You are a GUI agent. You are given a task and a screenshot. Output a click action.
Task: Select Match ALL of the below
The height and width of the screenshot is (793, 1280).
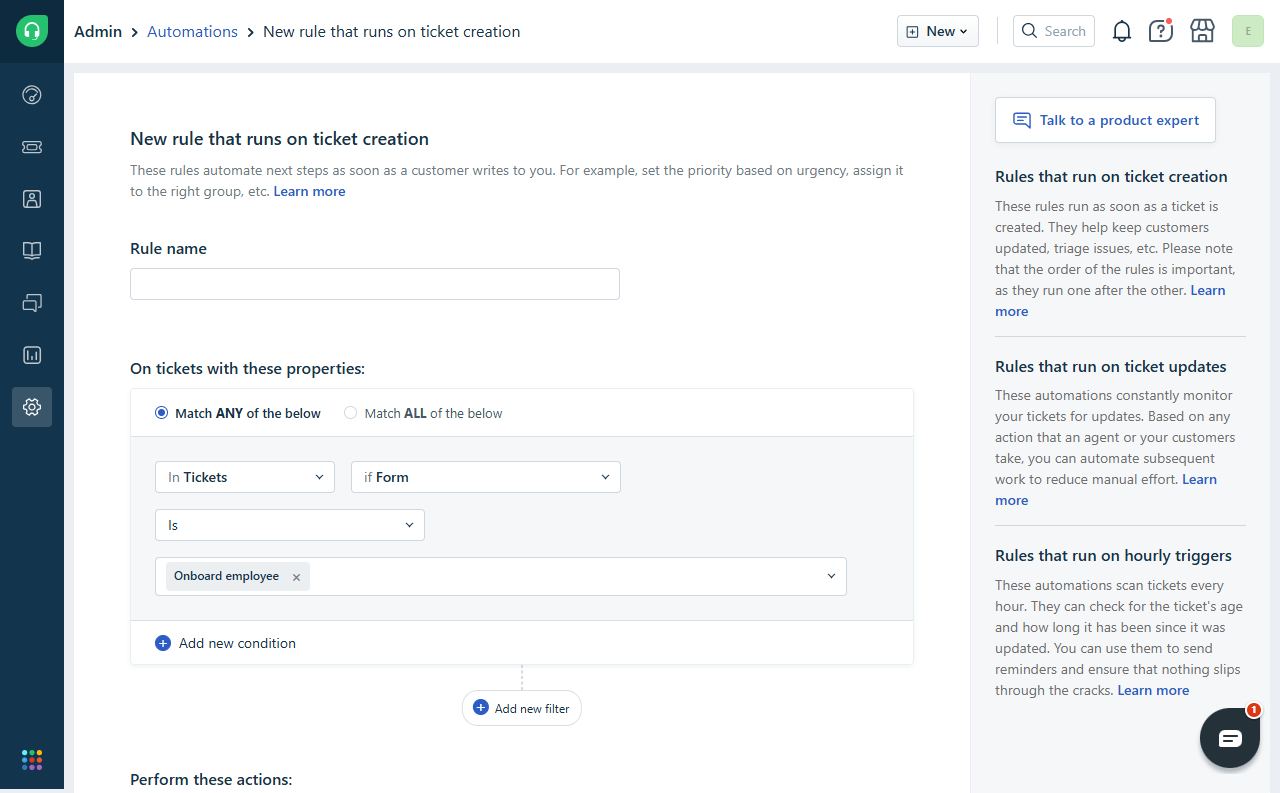pos(350,413)
